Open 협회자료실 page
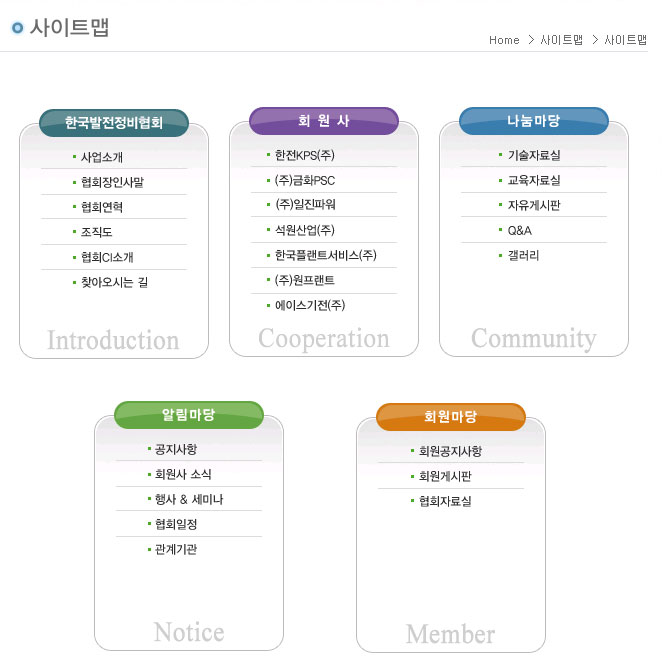Viewport: 663px width, 667px height. (445, 501)
